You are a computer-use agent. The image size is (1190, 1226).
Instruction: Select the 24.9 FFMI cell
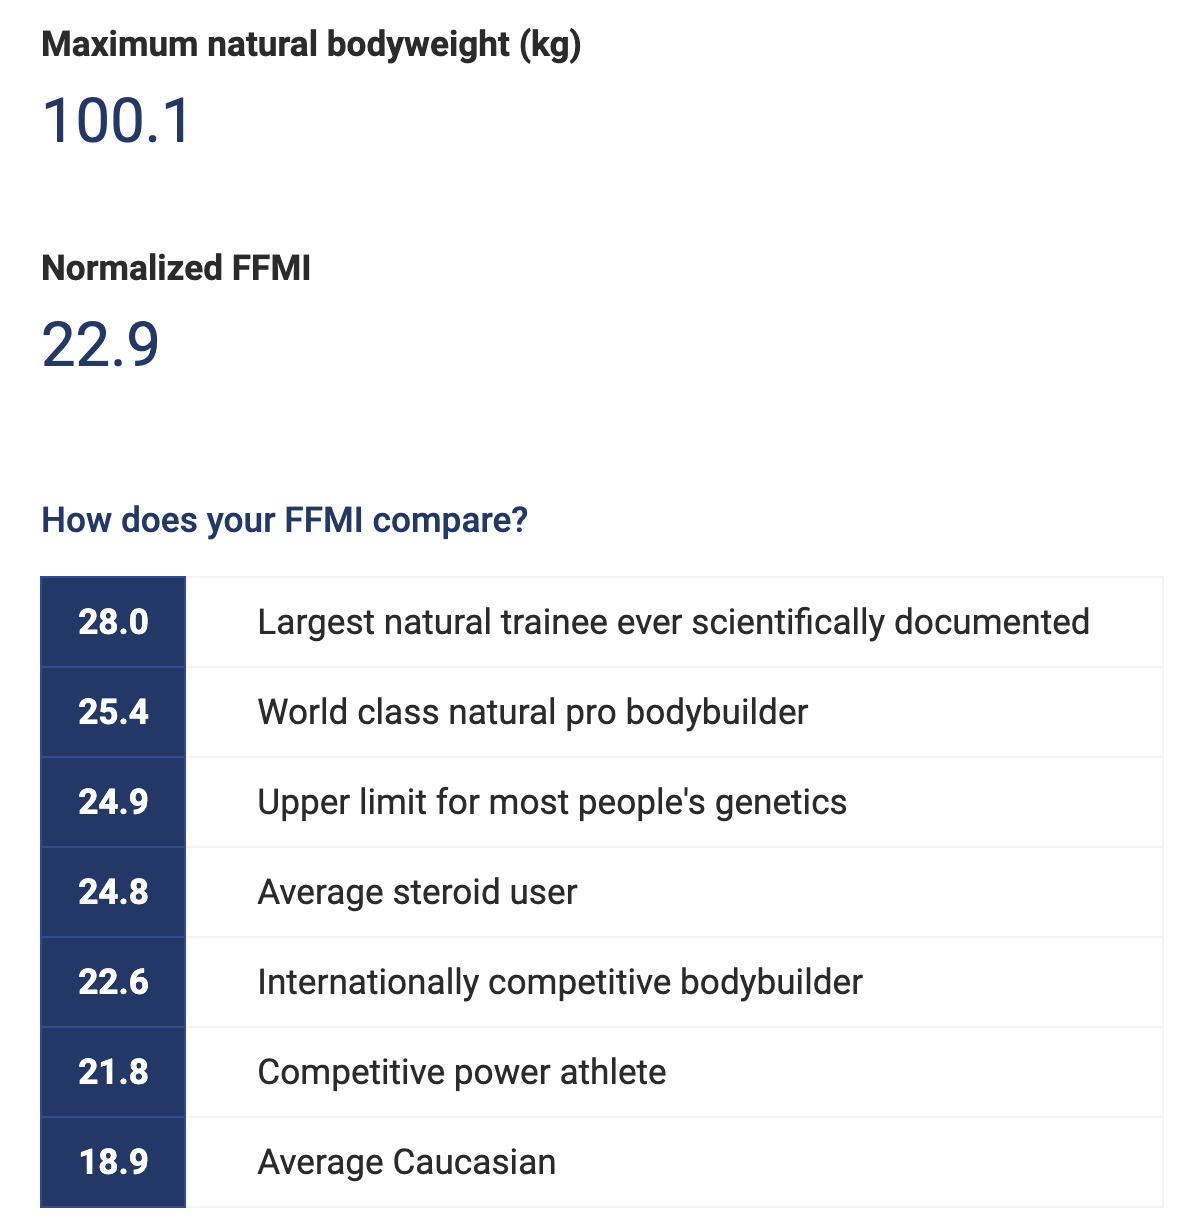point(113,802)
